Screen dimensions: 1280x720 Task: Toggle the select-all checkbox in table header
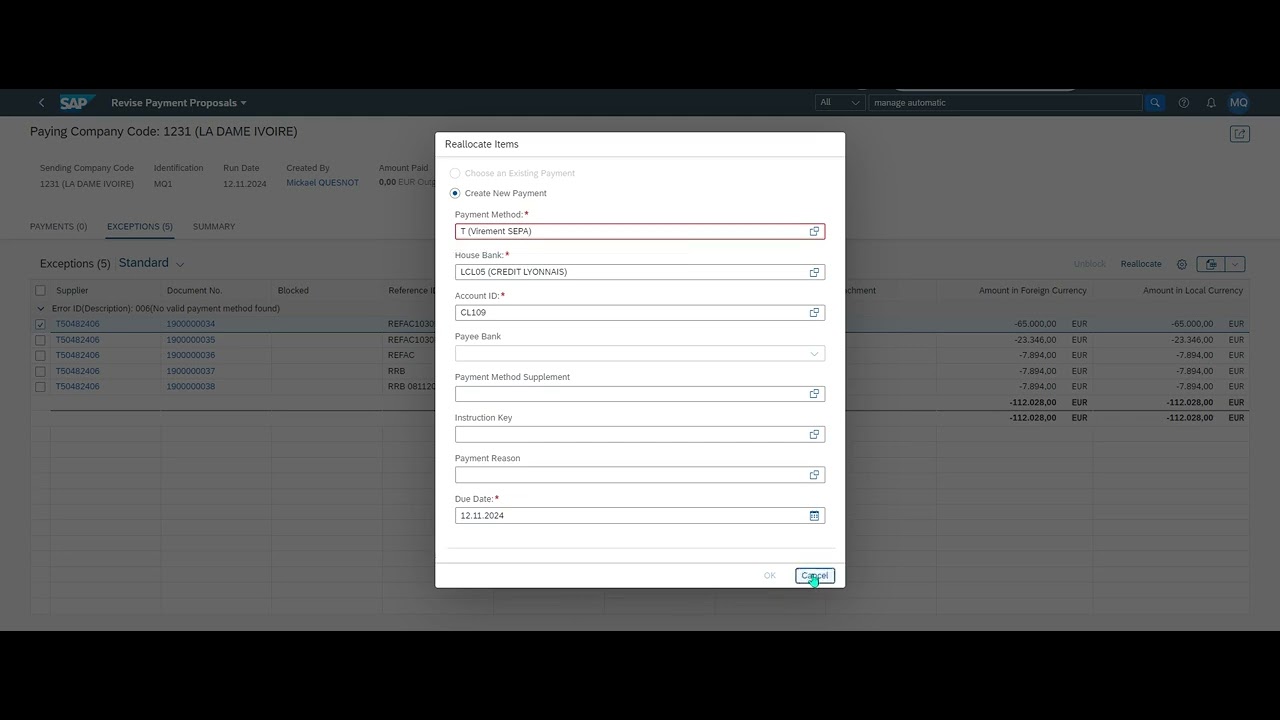pos(40,291)
